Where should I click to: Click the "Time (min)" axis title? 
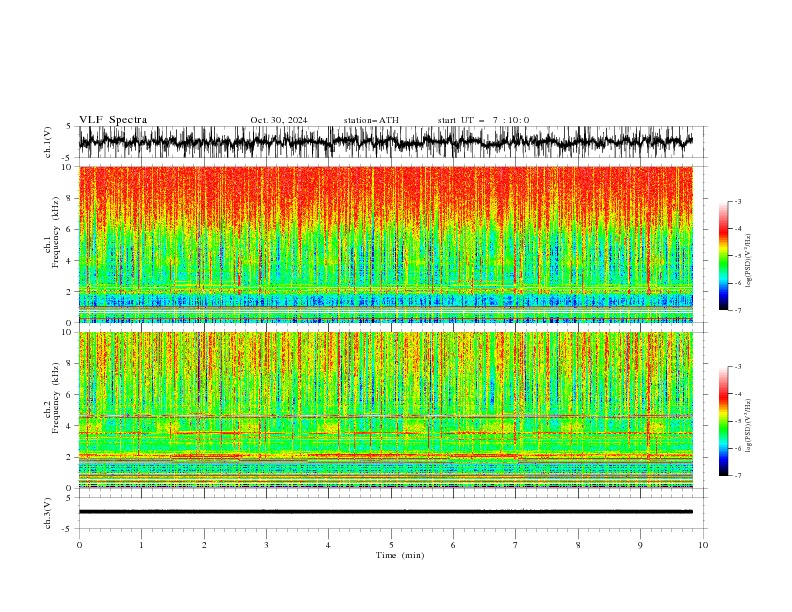400,555
